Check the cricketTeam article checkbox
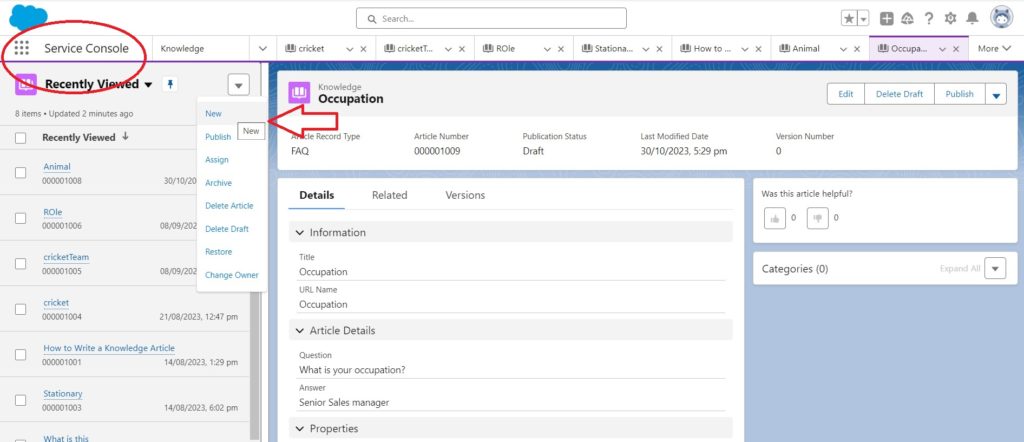 tap(21, 264)
